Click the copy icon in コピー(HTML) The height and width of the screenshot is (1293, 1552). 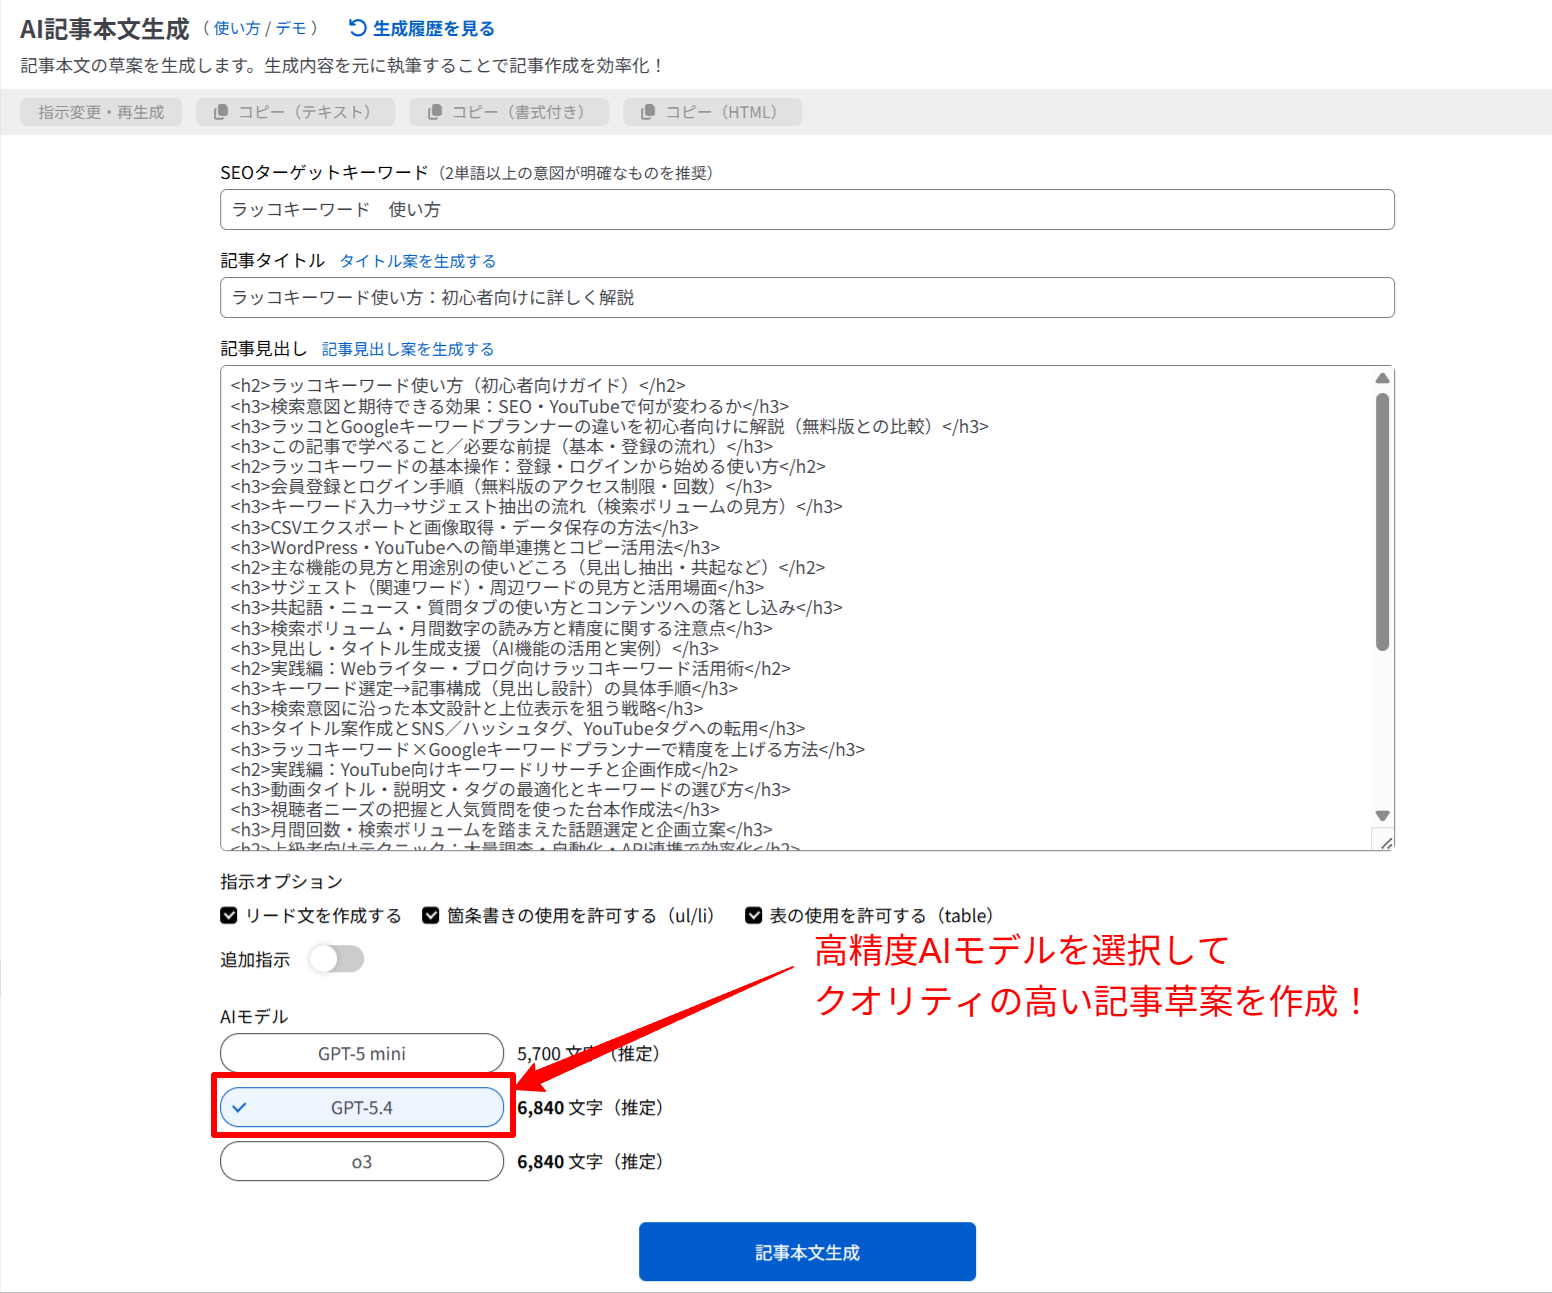pos(648,112)
